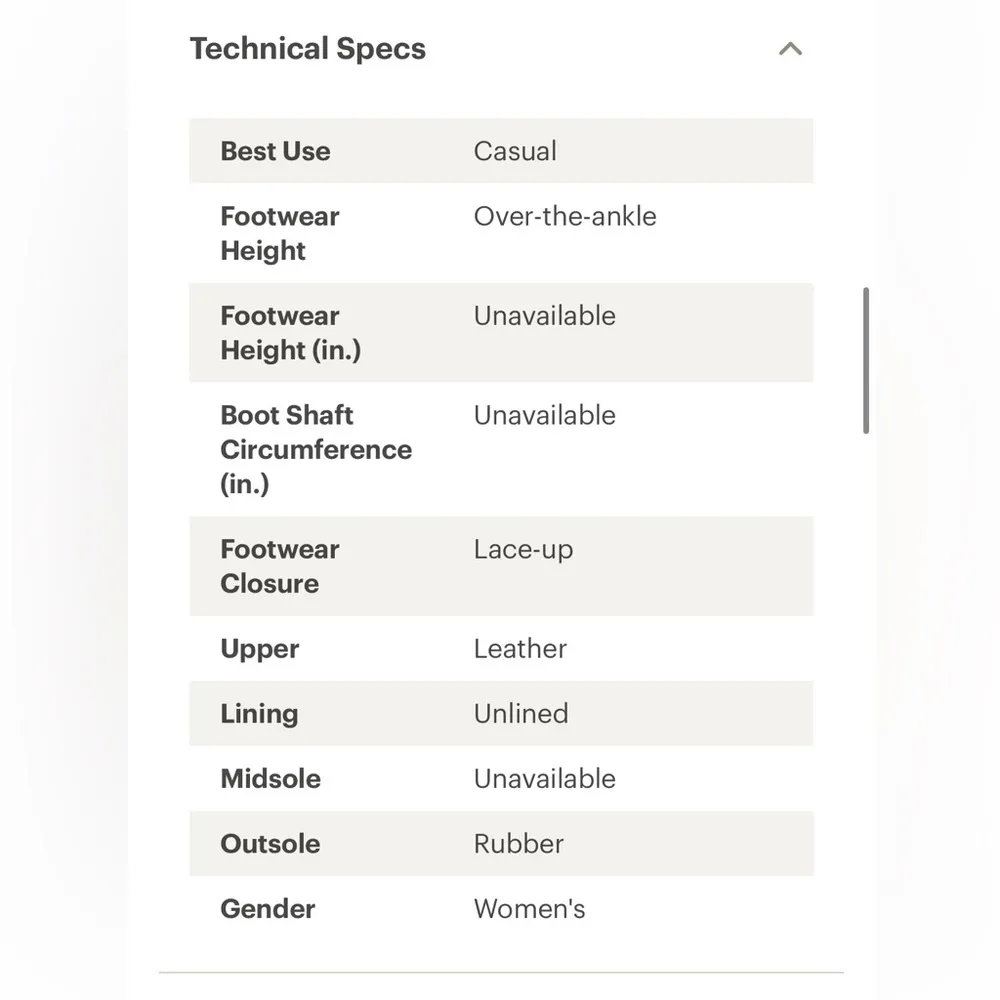Select the Lace-up value text
The image size is (1000, 1000).
(523, 549)
